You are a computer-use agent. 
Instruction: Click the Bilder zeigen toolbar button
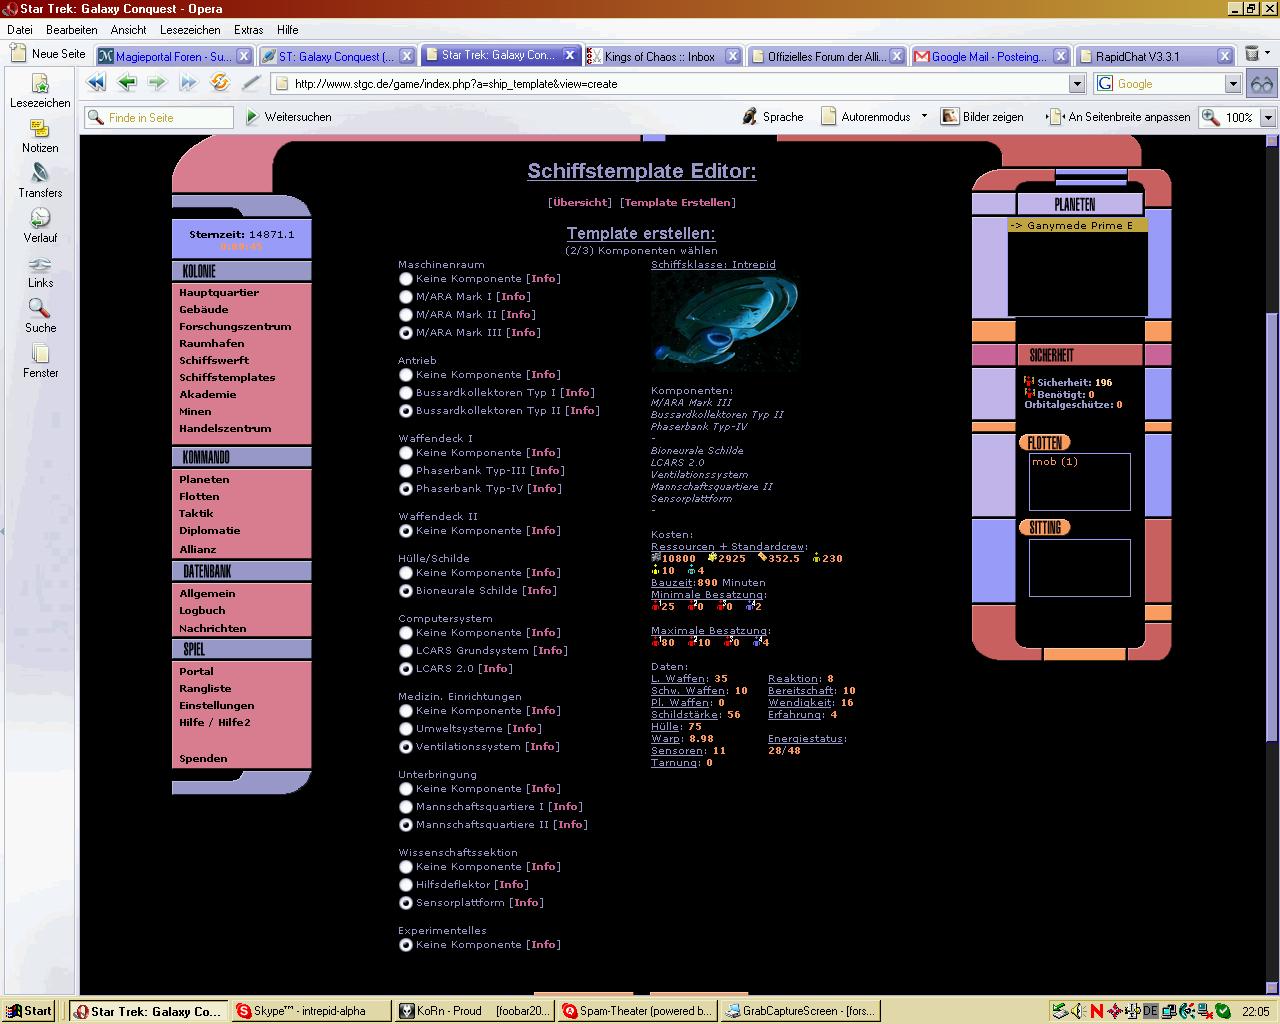click(982, 117)
